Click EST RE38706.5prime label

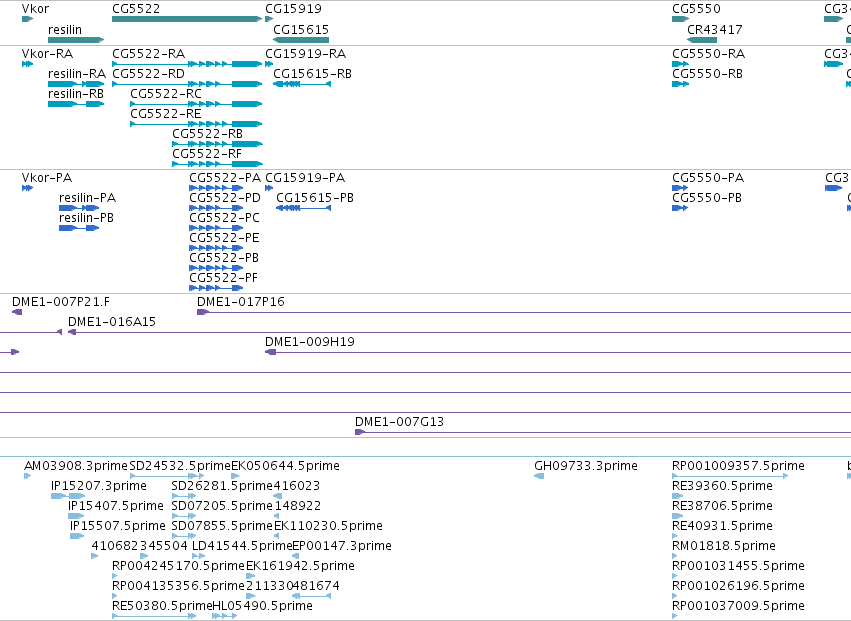pos(722,506)
